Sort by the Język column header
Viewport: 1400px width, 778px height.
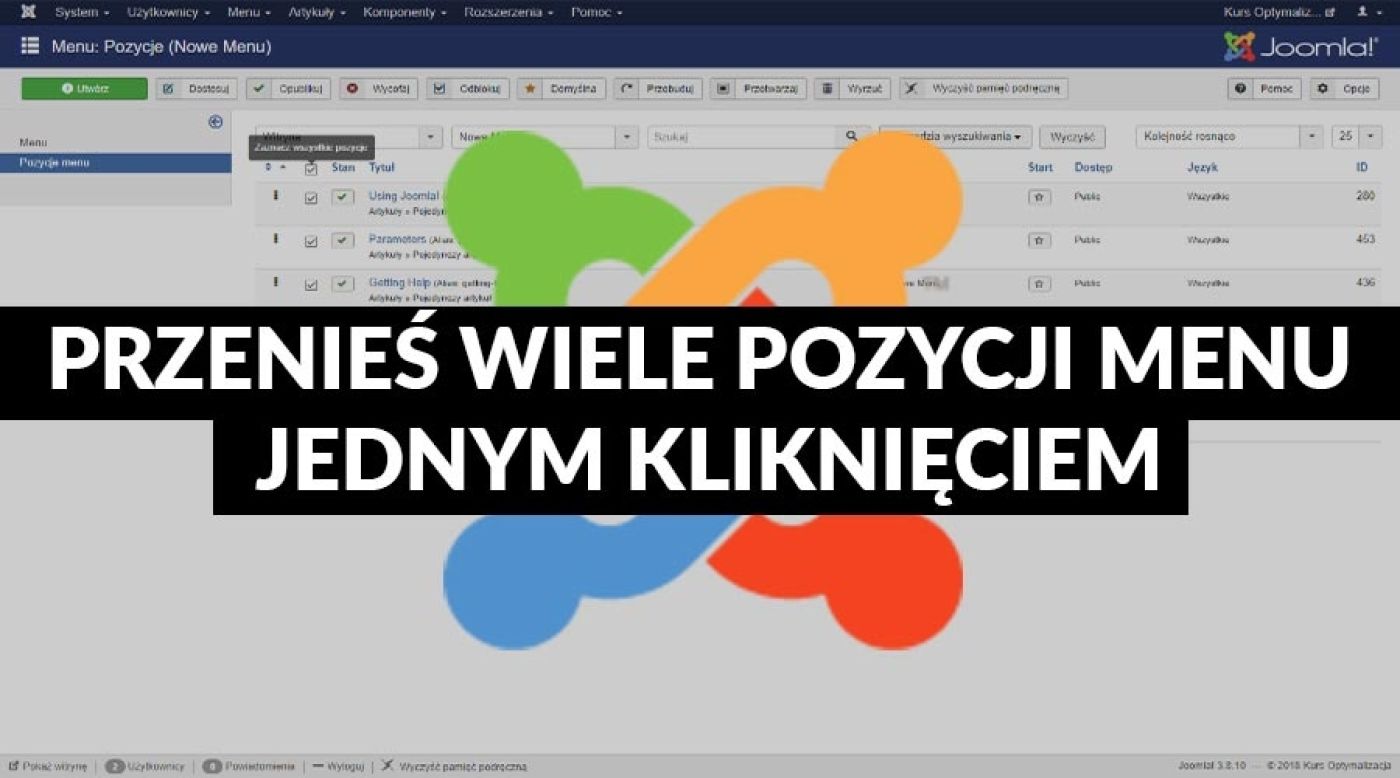pyautogui.click(x=1202, y=168)
